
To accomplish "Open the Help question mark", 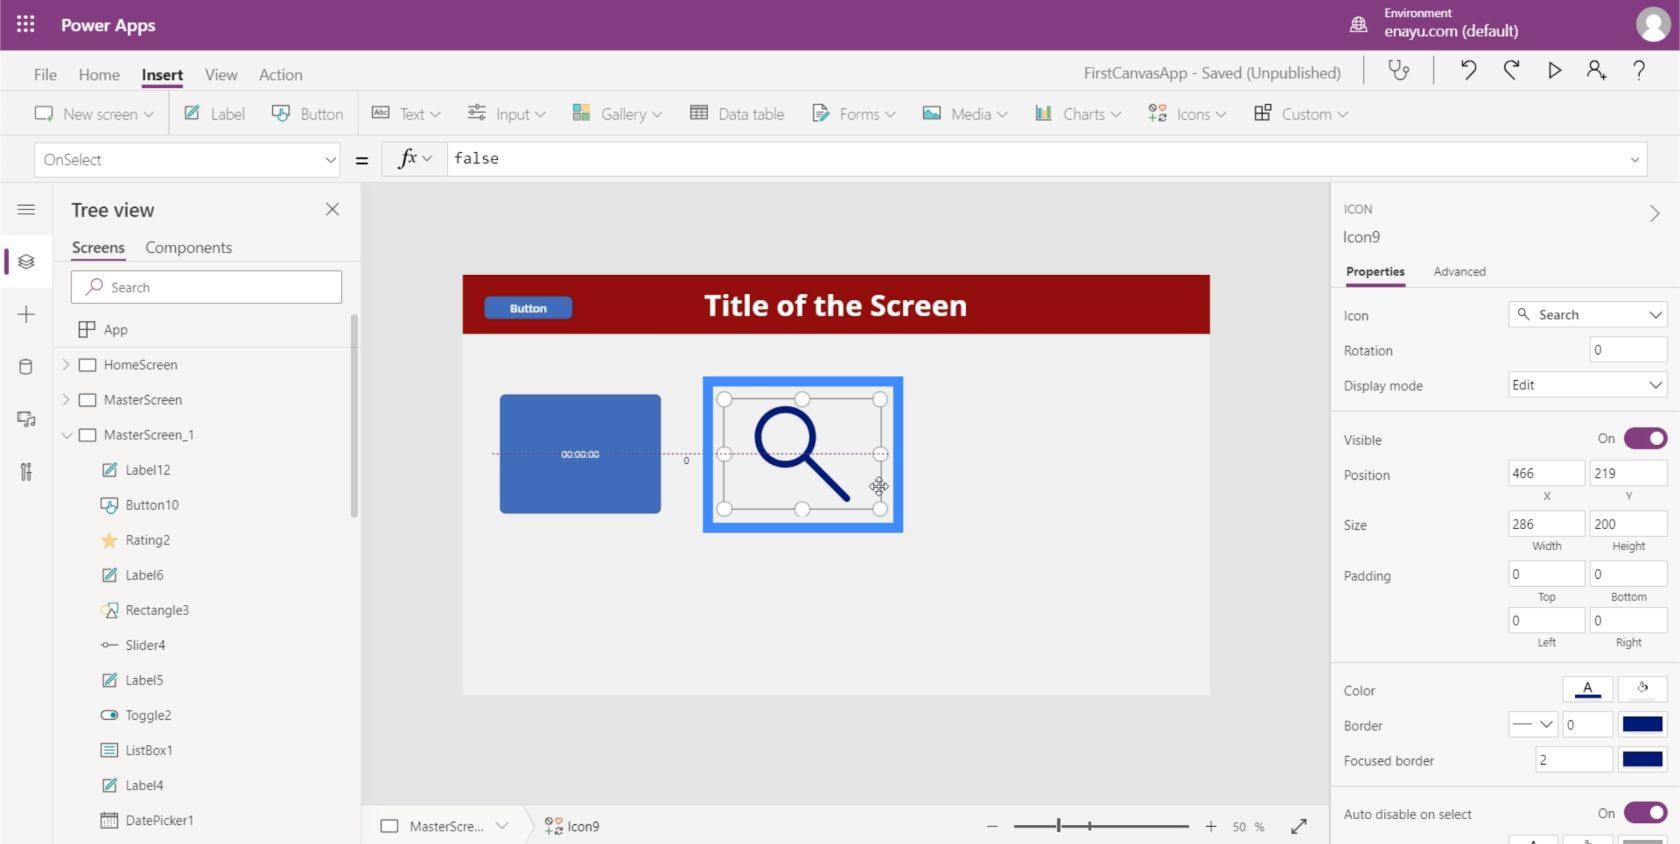I will pos(1639,70).
